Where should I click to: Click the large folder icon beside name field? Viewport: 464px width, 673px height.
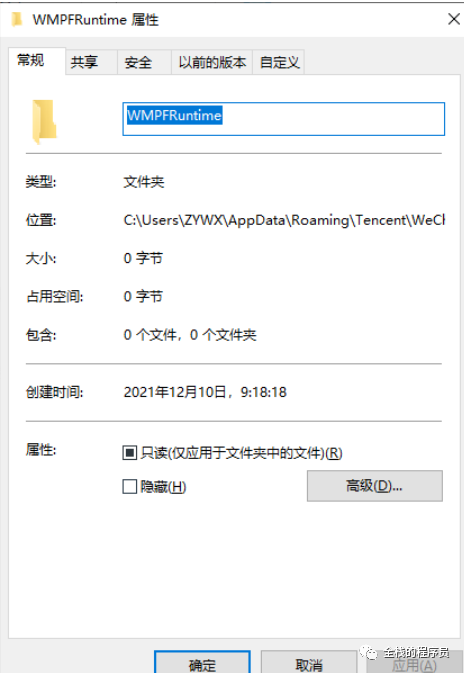click(45, 121)
